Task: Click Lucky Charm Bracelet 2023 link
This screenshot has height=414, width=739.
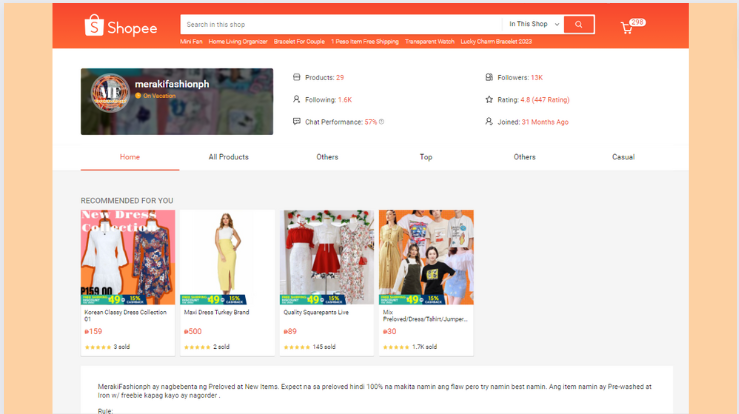Action: pyautogui.click(x=496, y=41)
